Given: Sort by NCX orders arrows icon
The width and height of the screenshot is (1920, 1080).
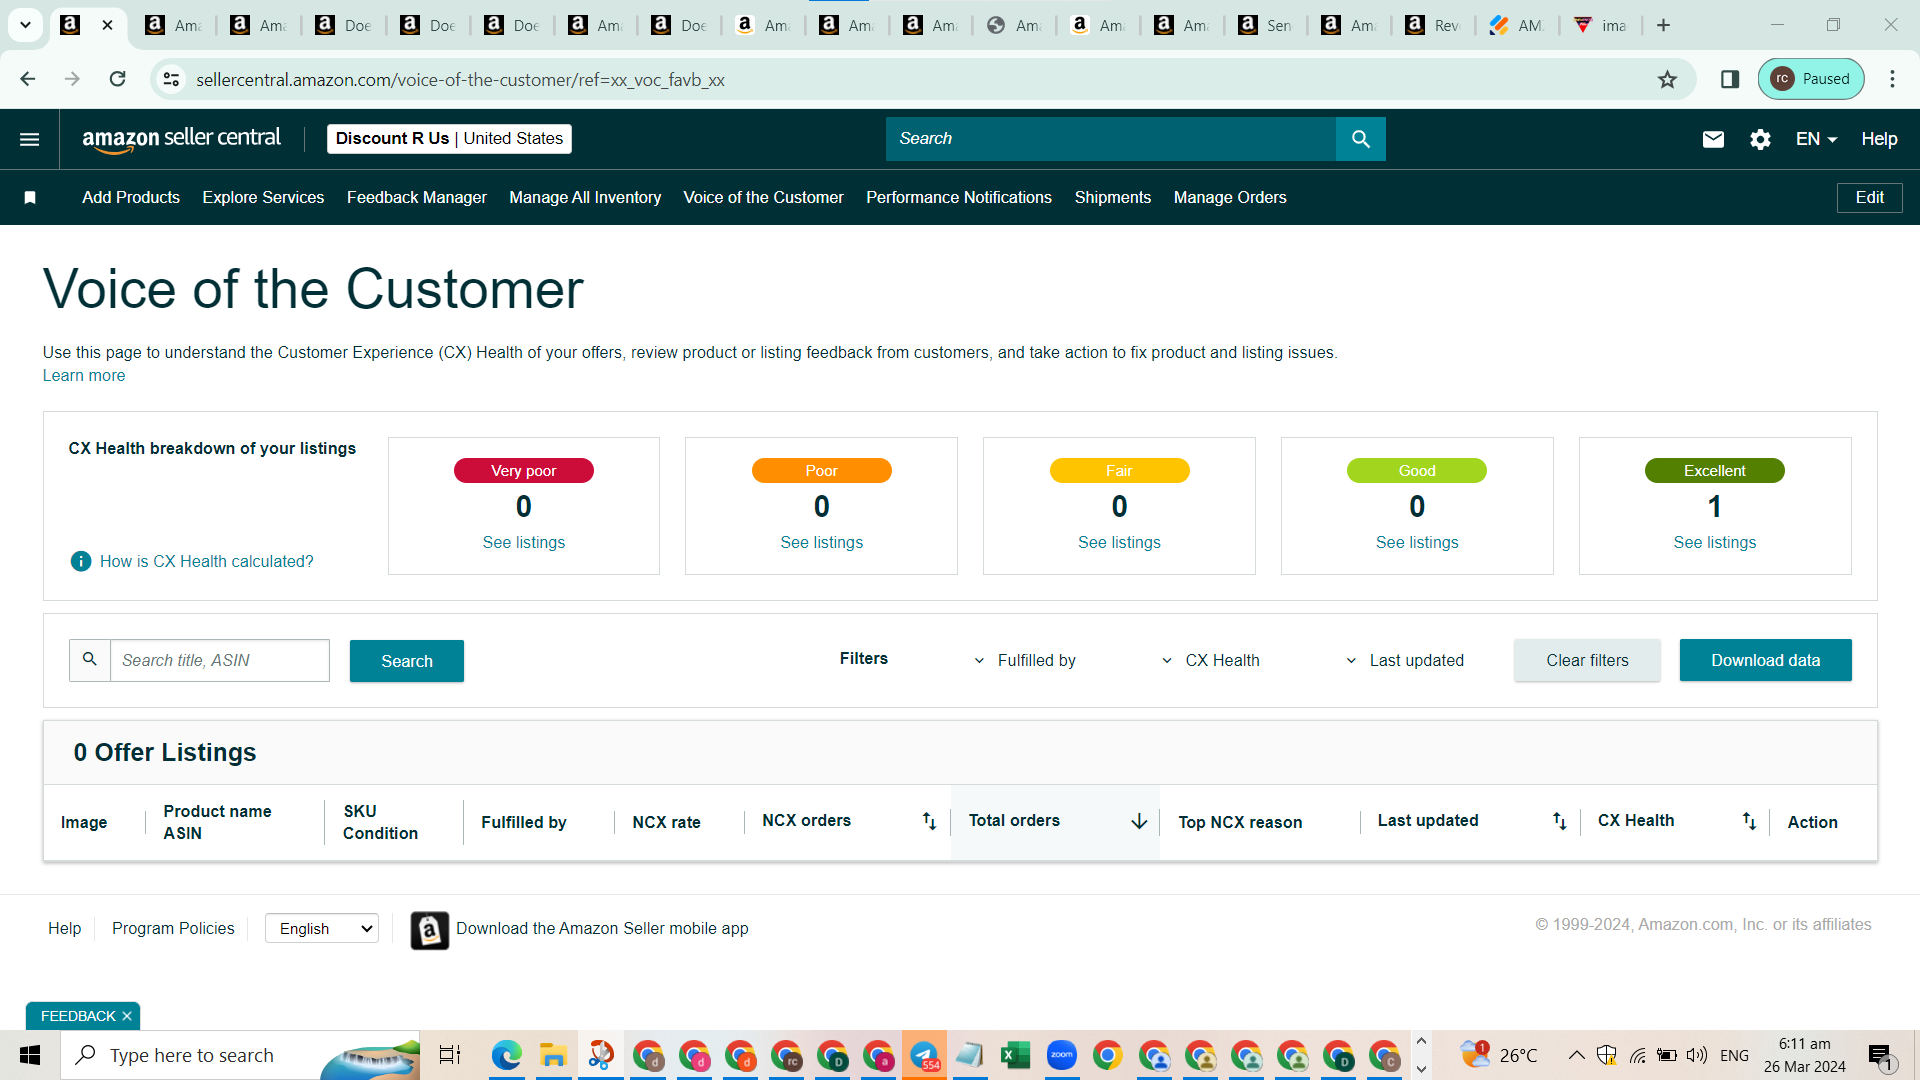Looking at the screenshot, I should click(x=929, y=821).
